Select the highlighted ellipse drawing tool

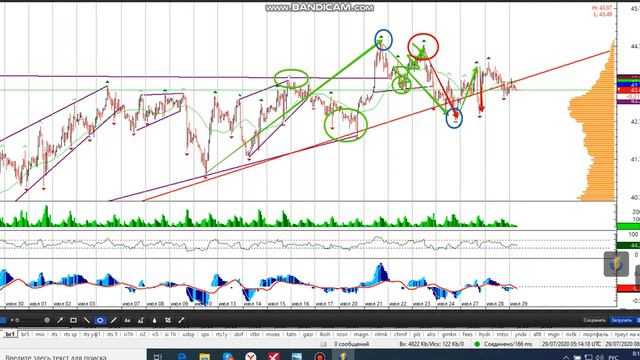point(100,320)
